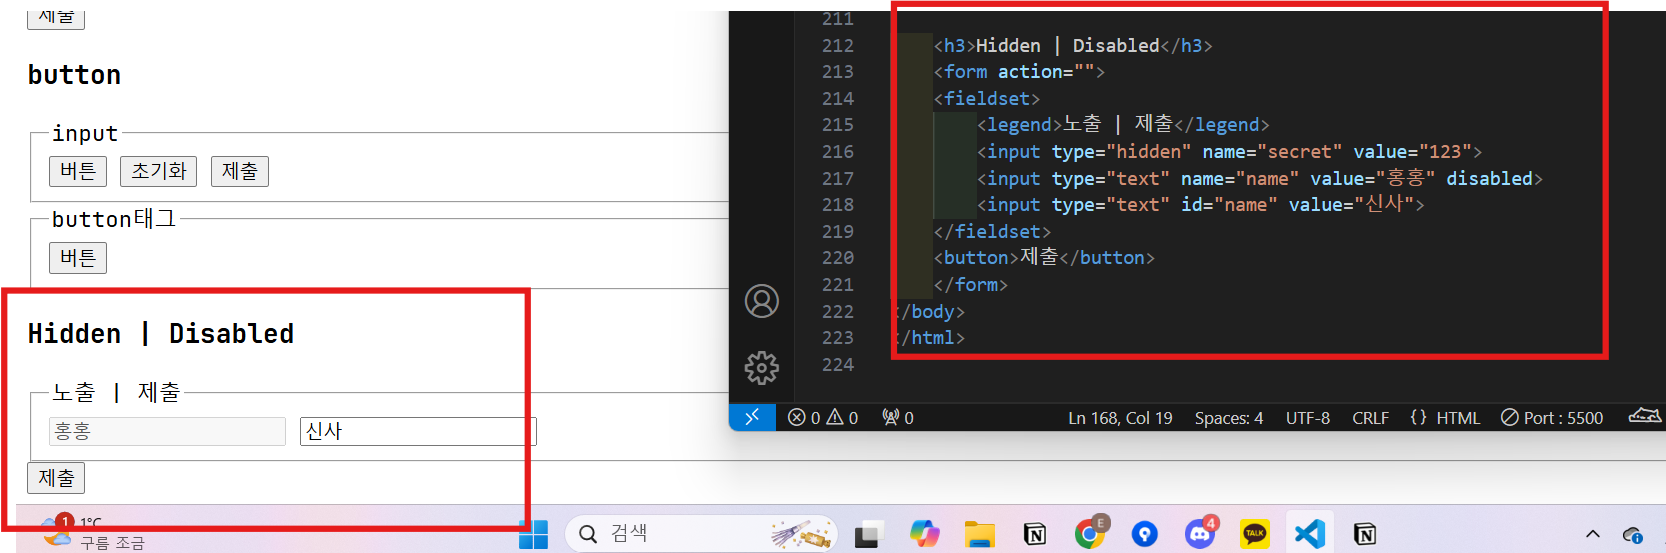Place cursor on the type="hidden" input line
This screenshot has width=1666, height=553.
pos(1229,152)
